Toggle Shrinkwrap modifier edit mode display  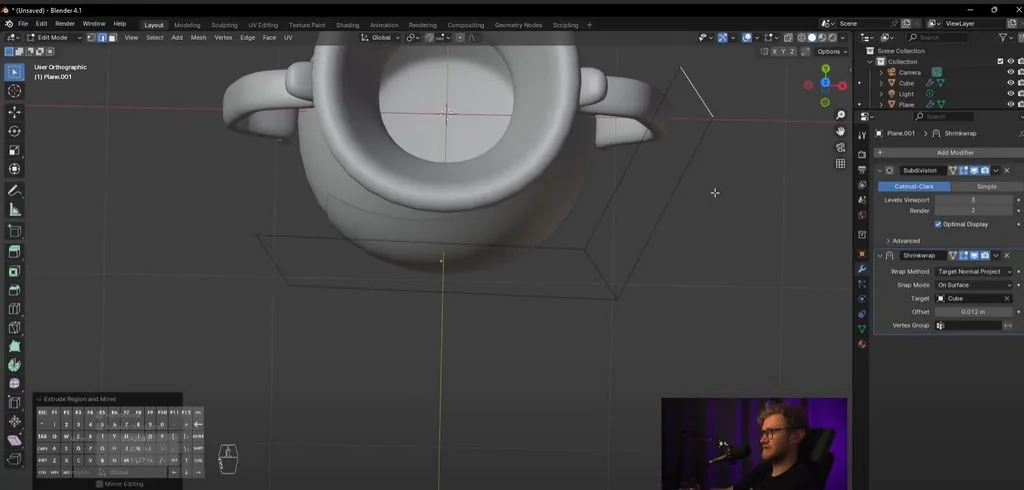[x=963, y=255]
